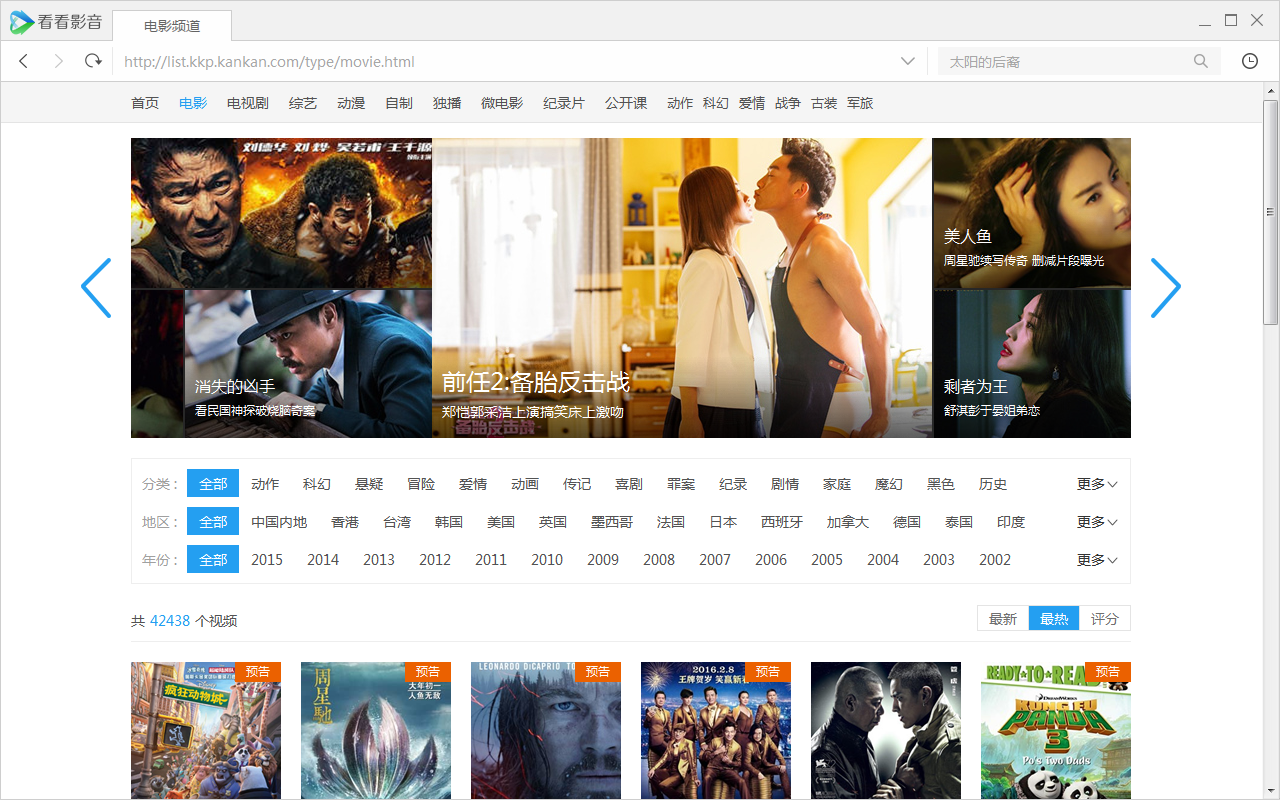The height and width of the screenshot is (800, 1280).
Task: Click the 战争 link in top nav
Action: pyautogui.click(x=788, y=103)
